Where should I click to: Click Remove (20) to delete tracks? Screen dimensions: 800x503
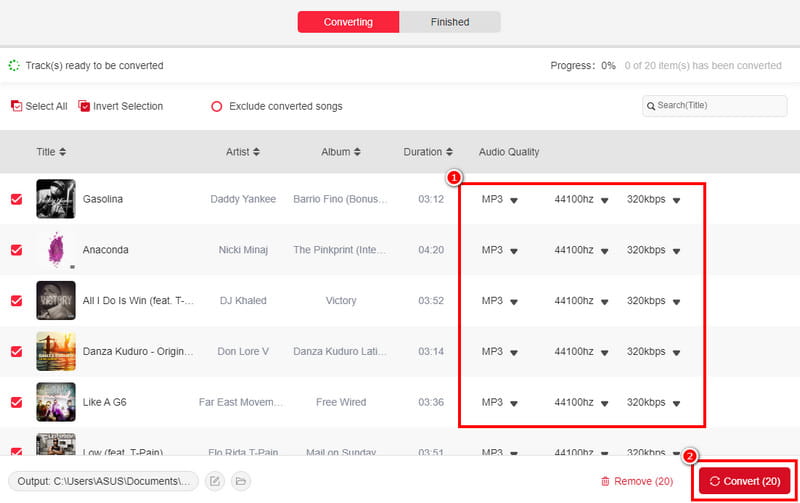pyautogui.click(x=636, y=481)
